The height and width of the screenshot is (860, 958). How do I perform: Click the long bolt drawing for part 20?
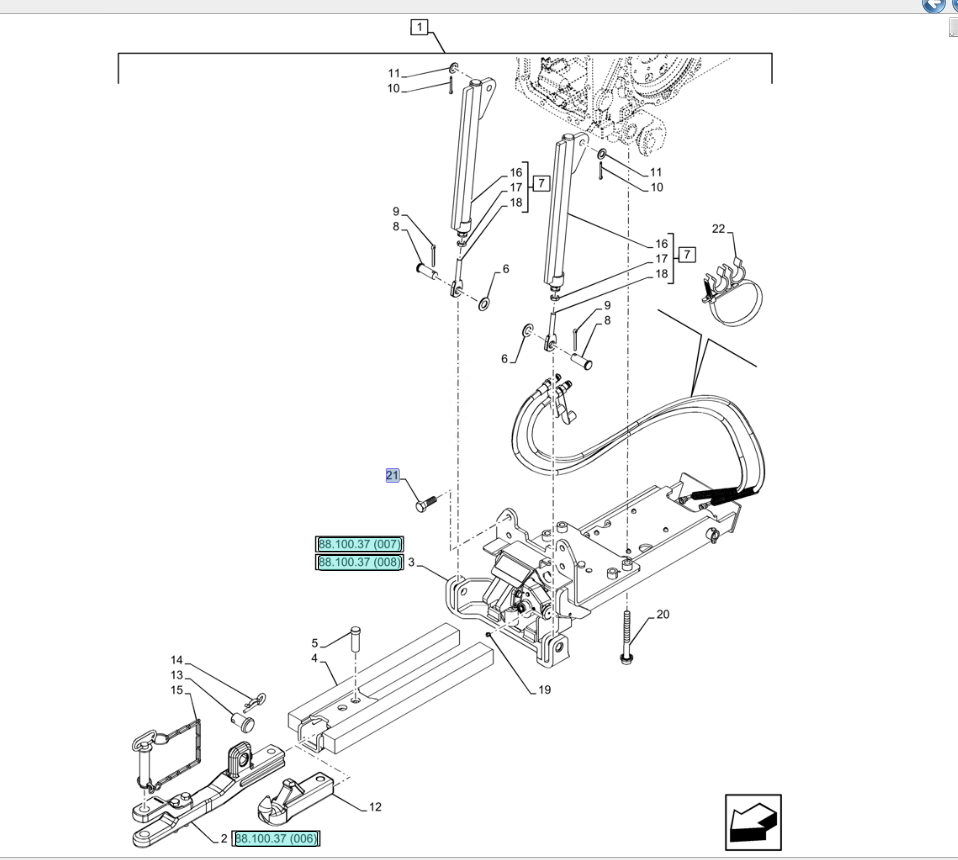pos(626,636)
